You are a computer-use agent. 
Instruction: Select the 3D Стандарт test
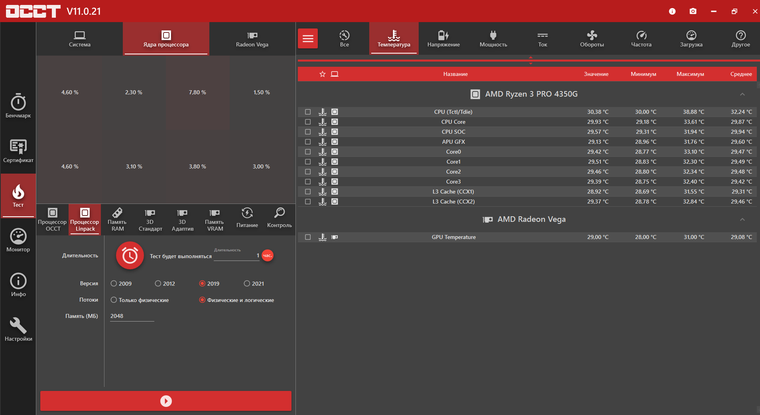(150, 219)
